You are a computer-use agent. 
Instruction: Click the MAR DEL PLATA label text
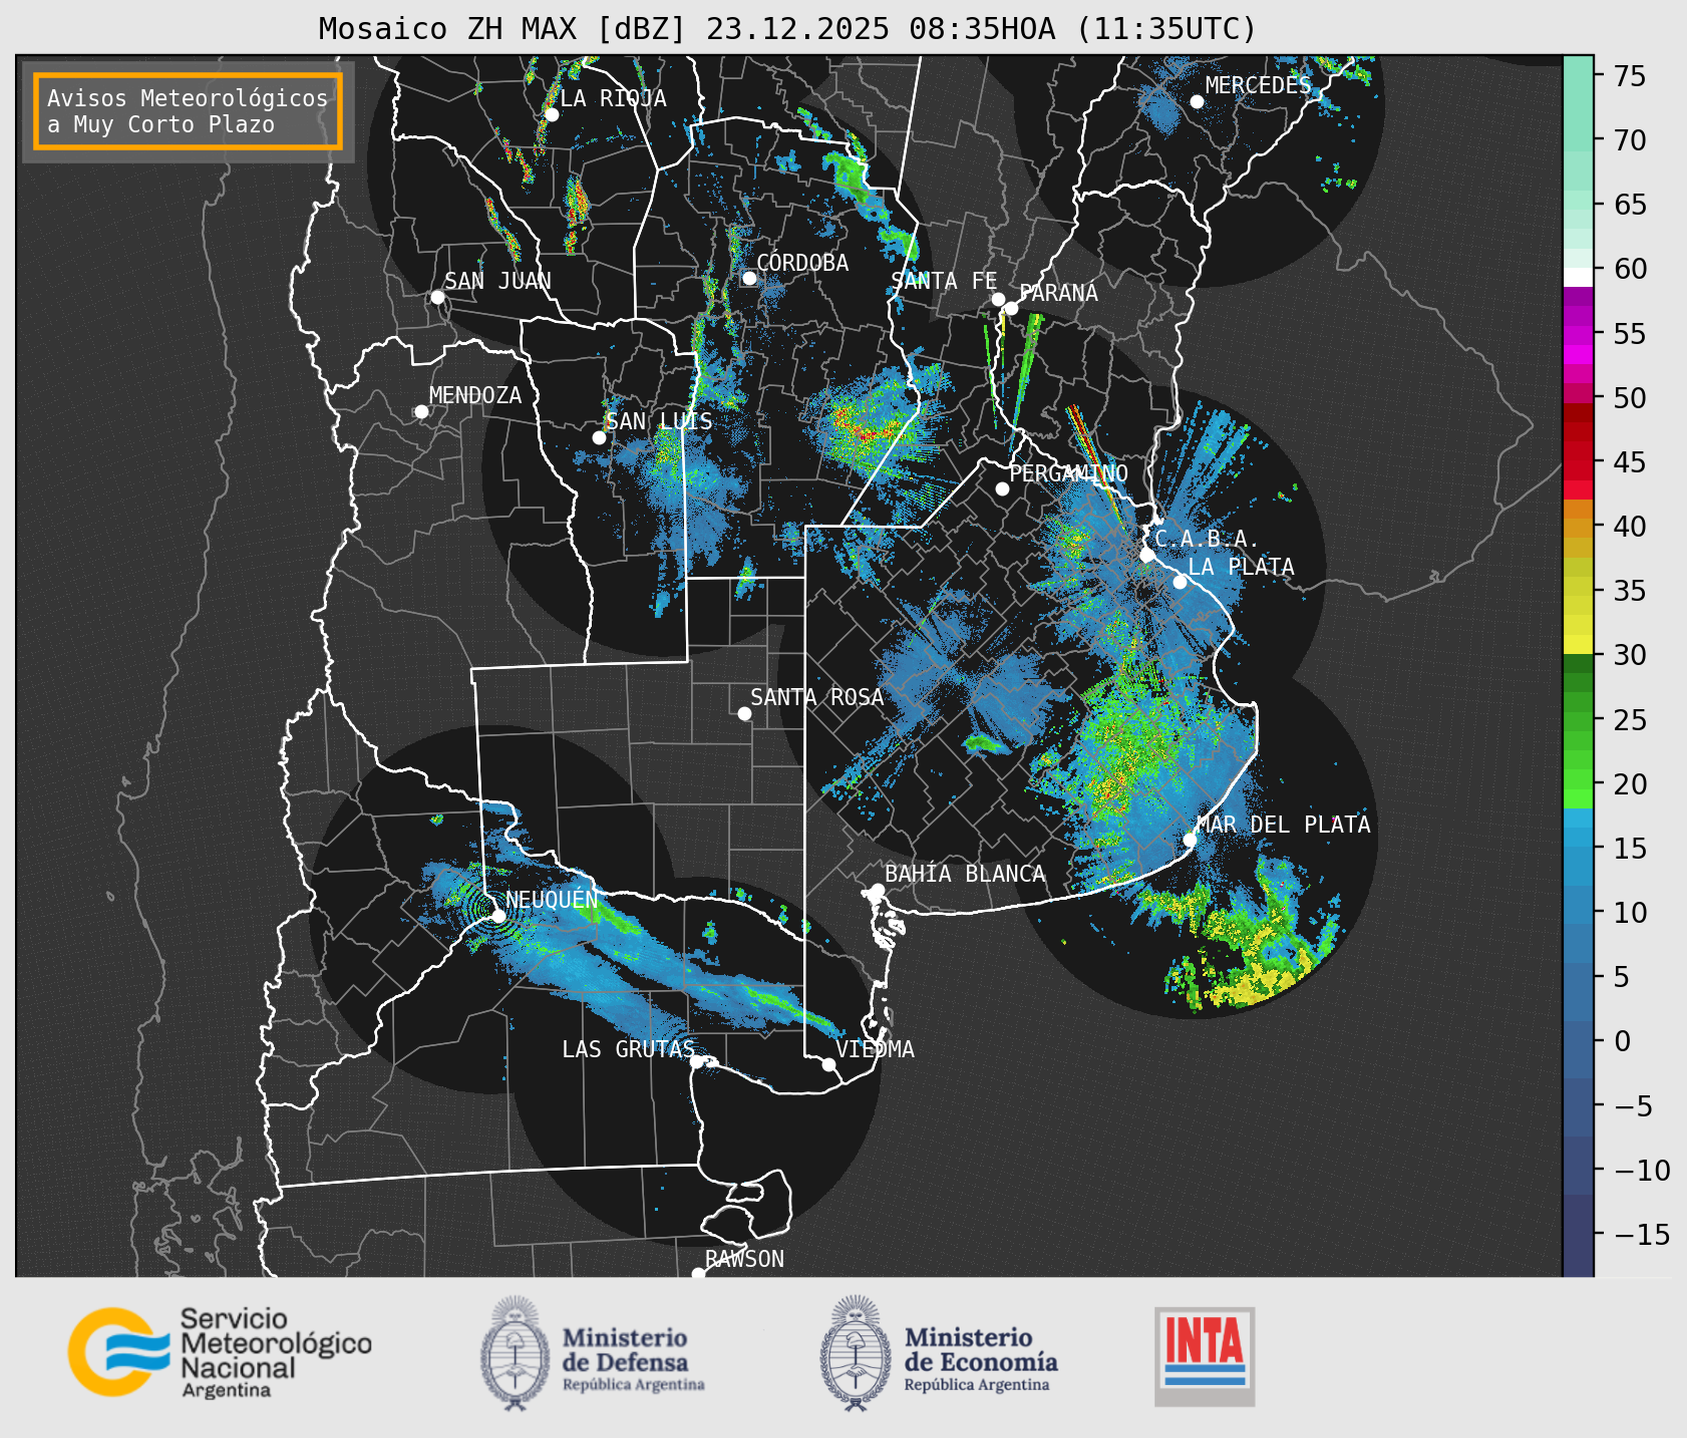(1283, 824)
